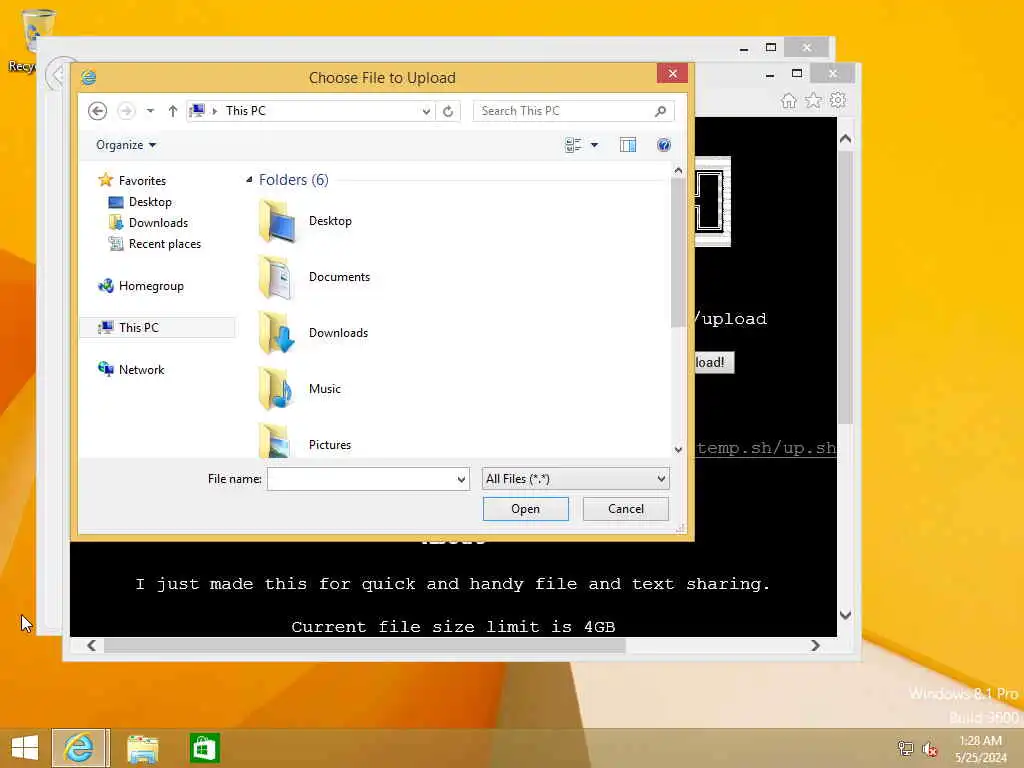Change the folder view layout
The height and width of the screenshot is (768, 1024).
click(573, 145)
